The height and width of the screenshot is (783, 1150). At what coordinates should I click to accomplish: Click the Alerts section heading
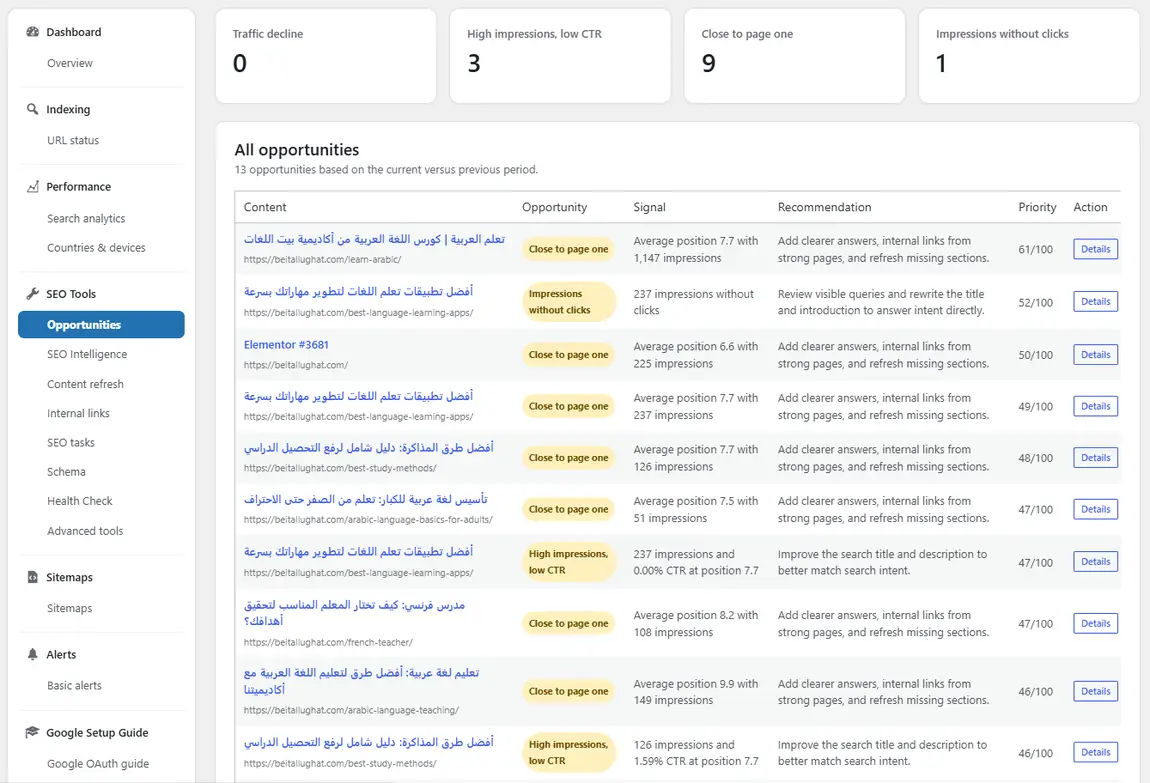61,655
